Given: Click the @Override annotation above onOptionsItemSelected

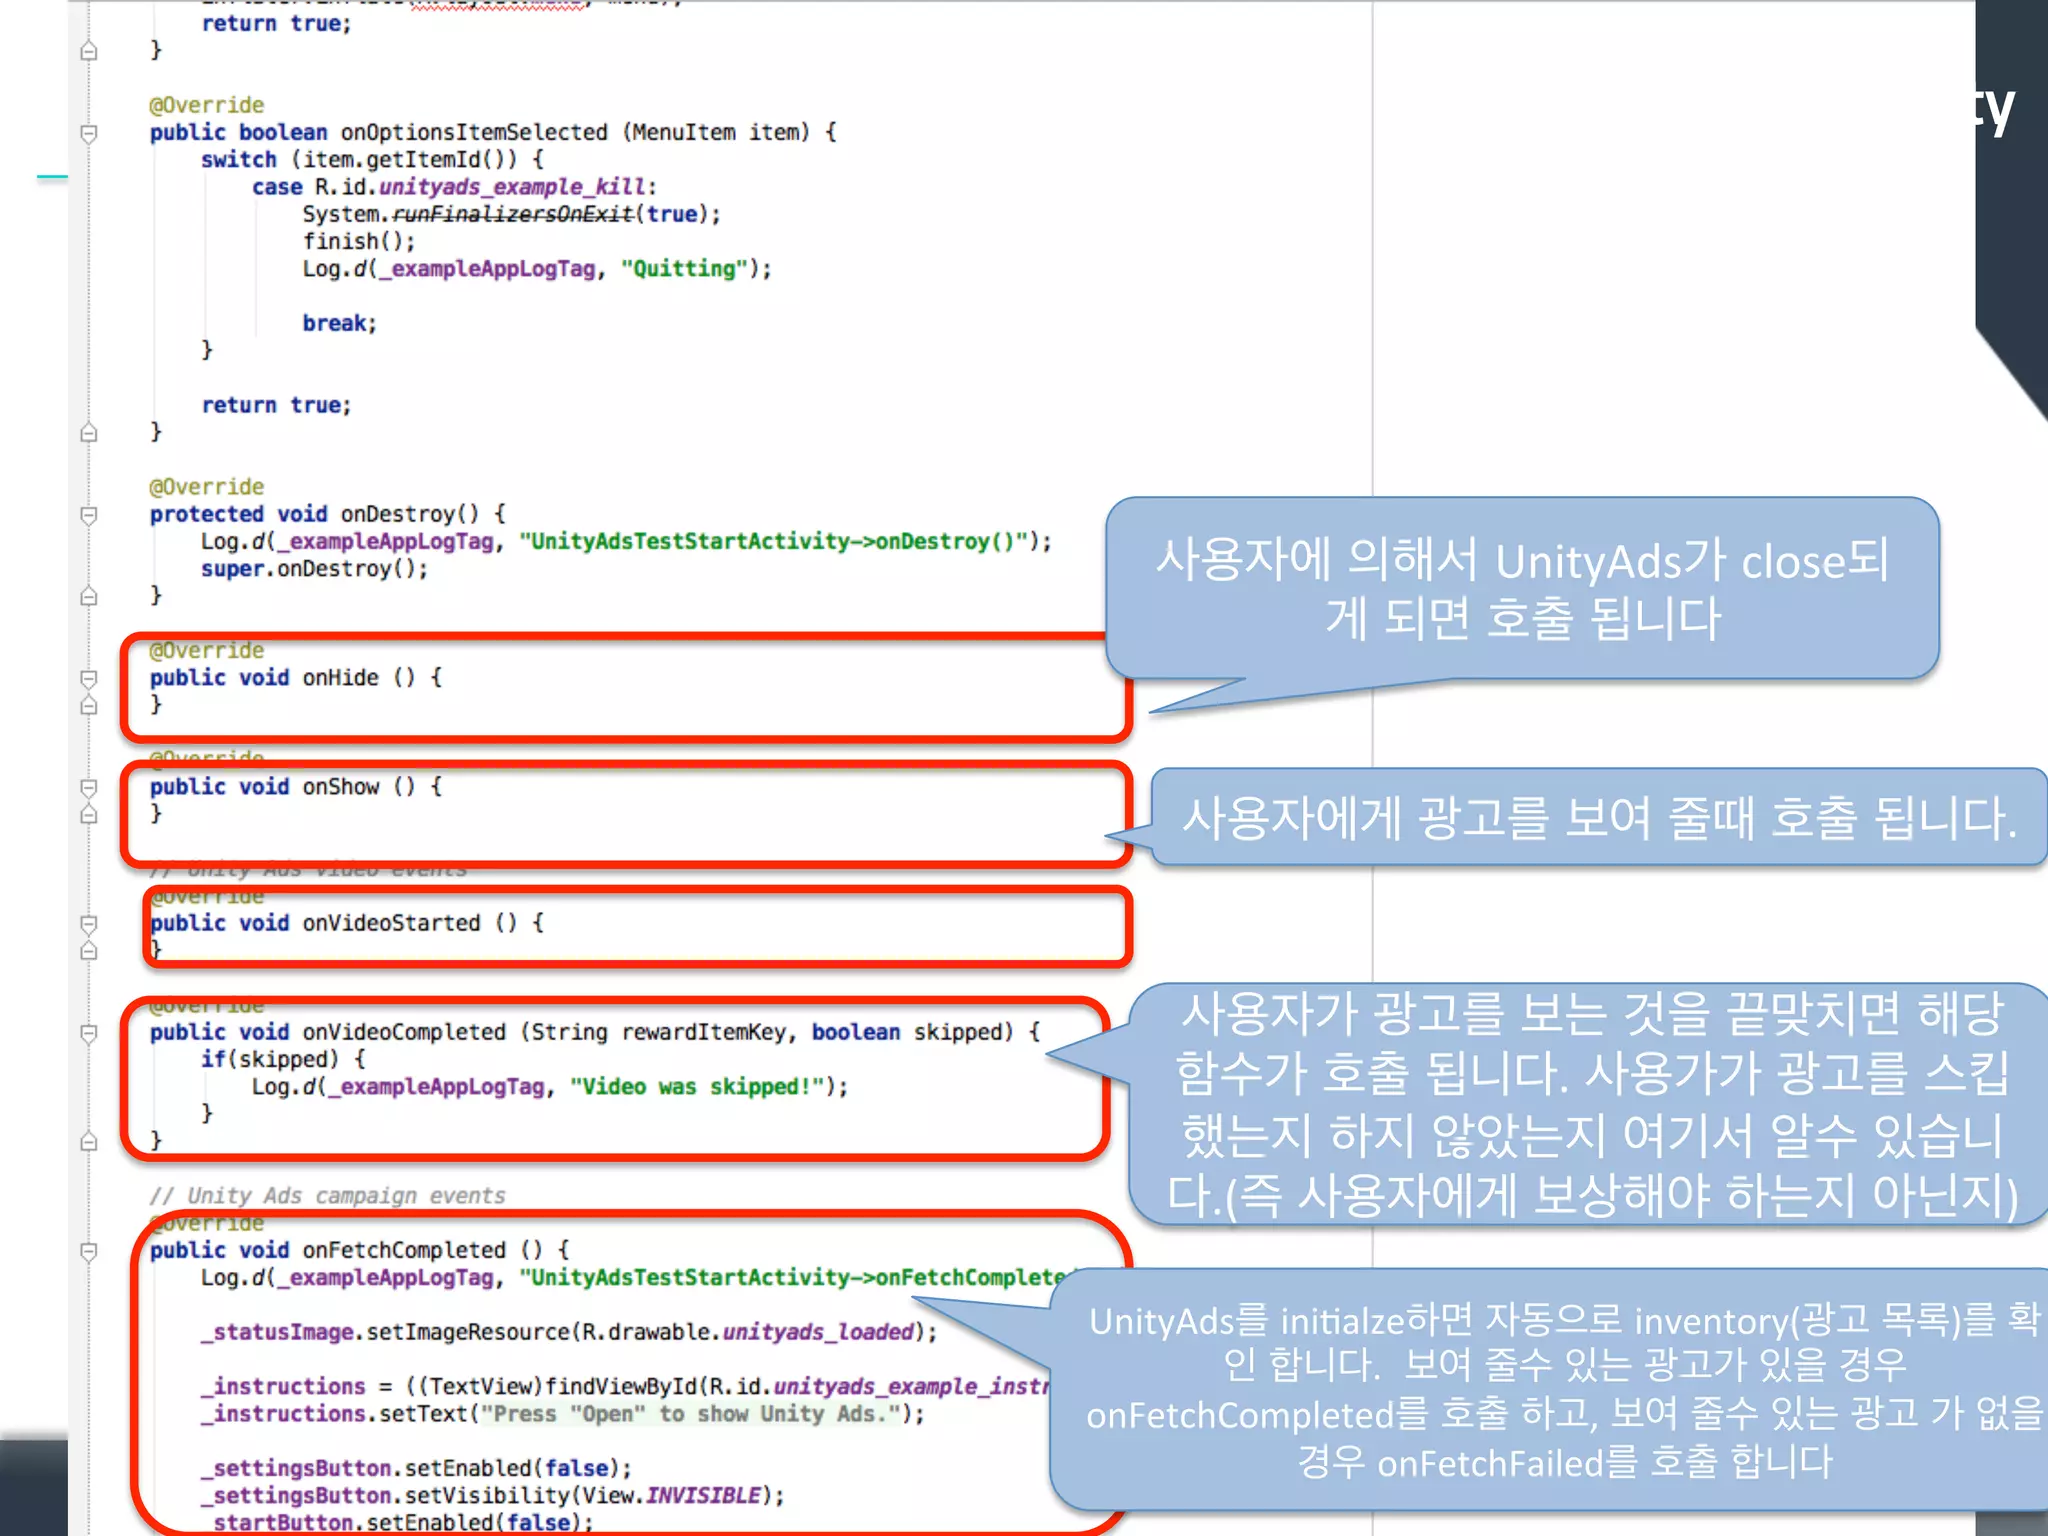Looking at the screenshot, I should click(207, 105).
